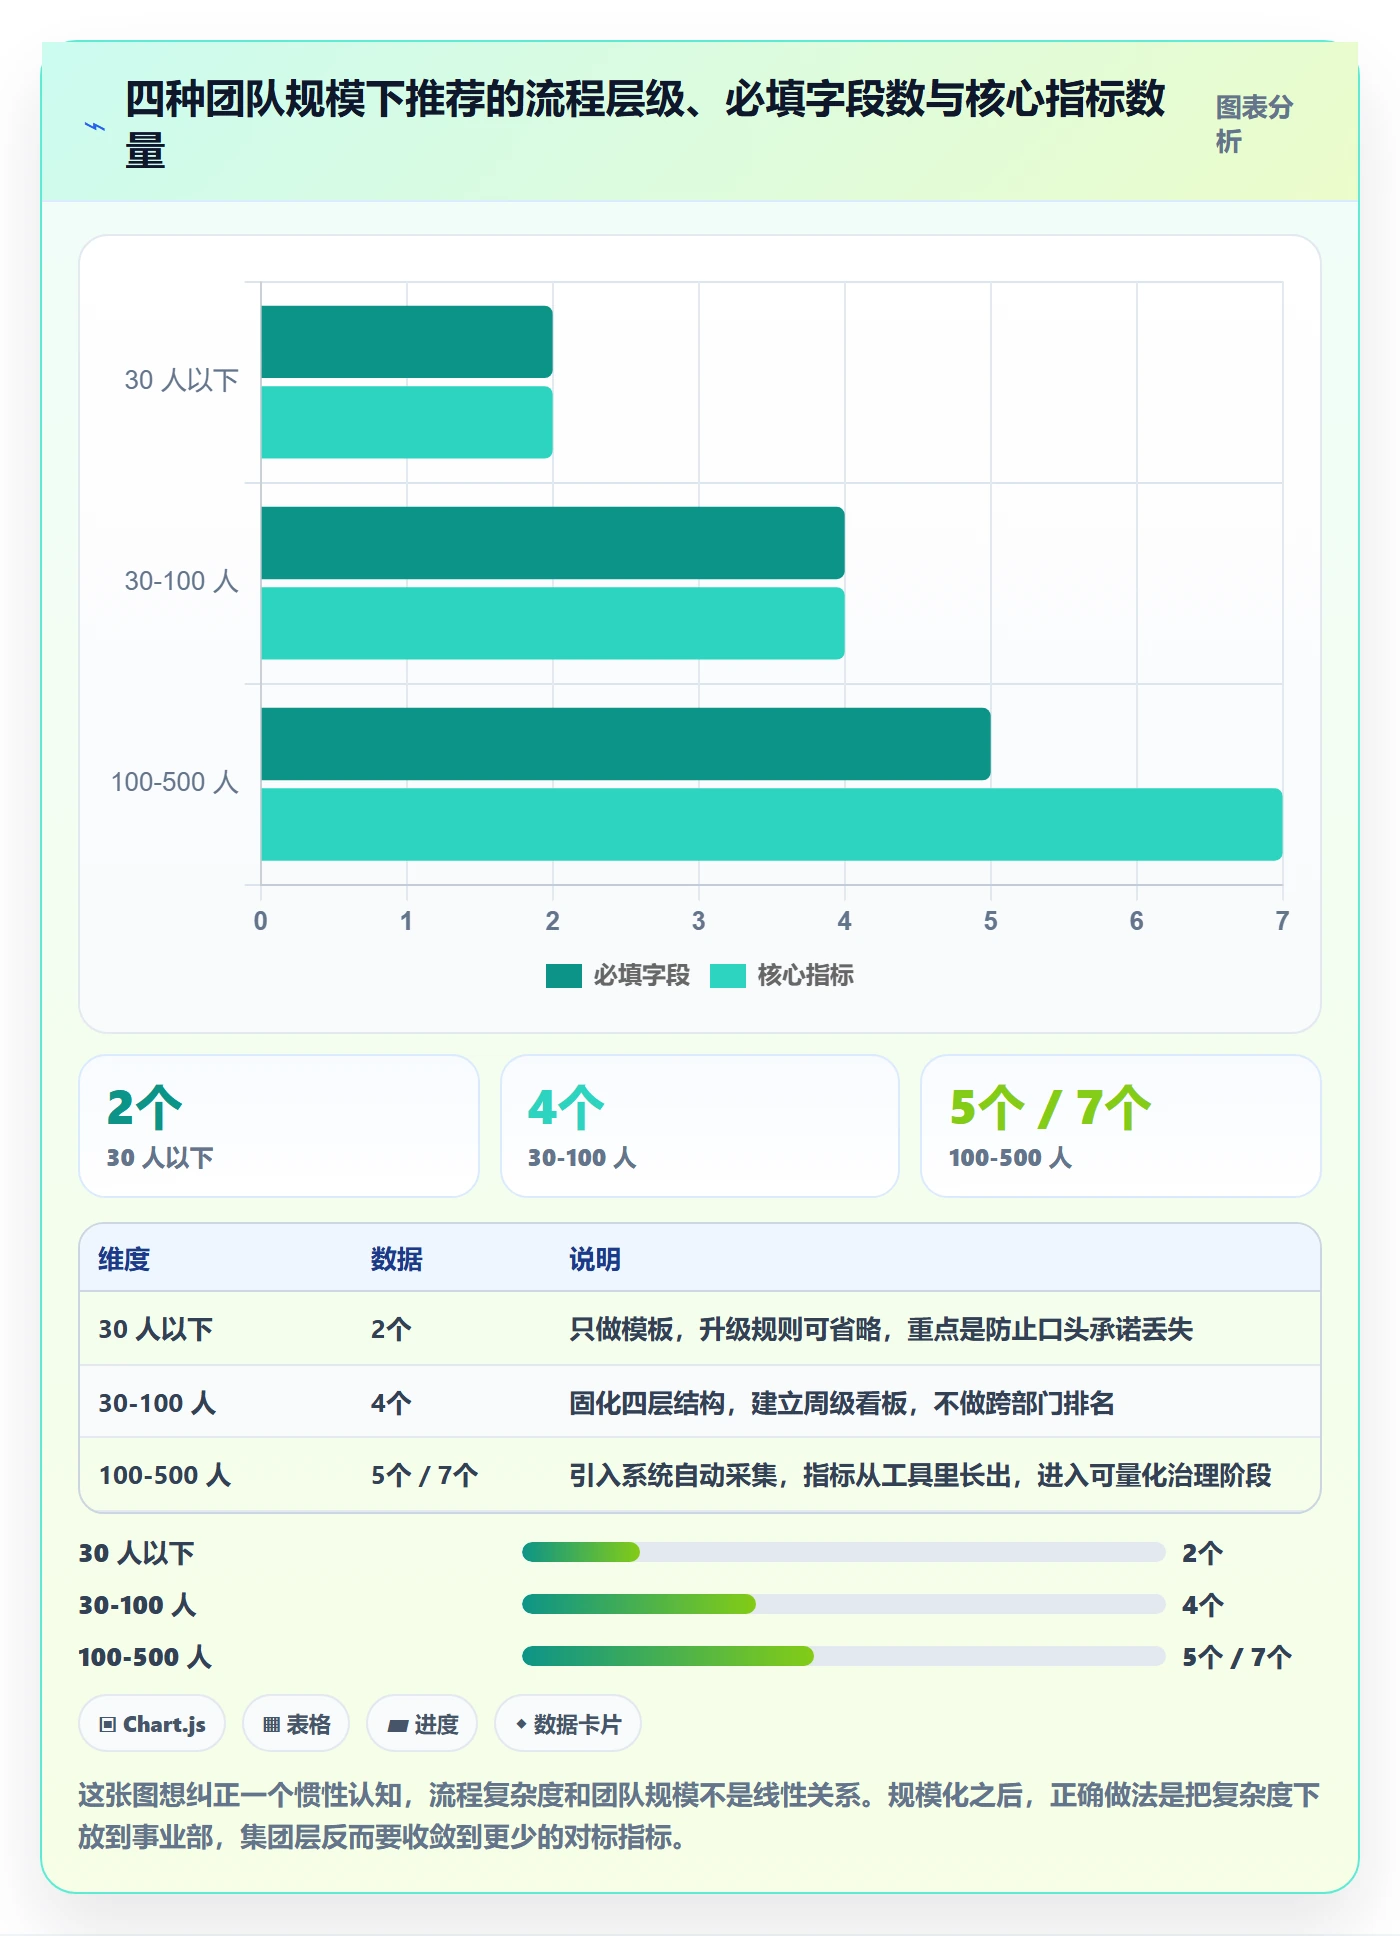Toggle the 核心指标 legend color swatch
The height and width of the screenshot is (1936, 1400).
click(728, 976)
